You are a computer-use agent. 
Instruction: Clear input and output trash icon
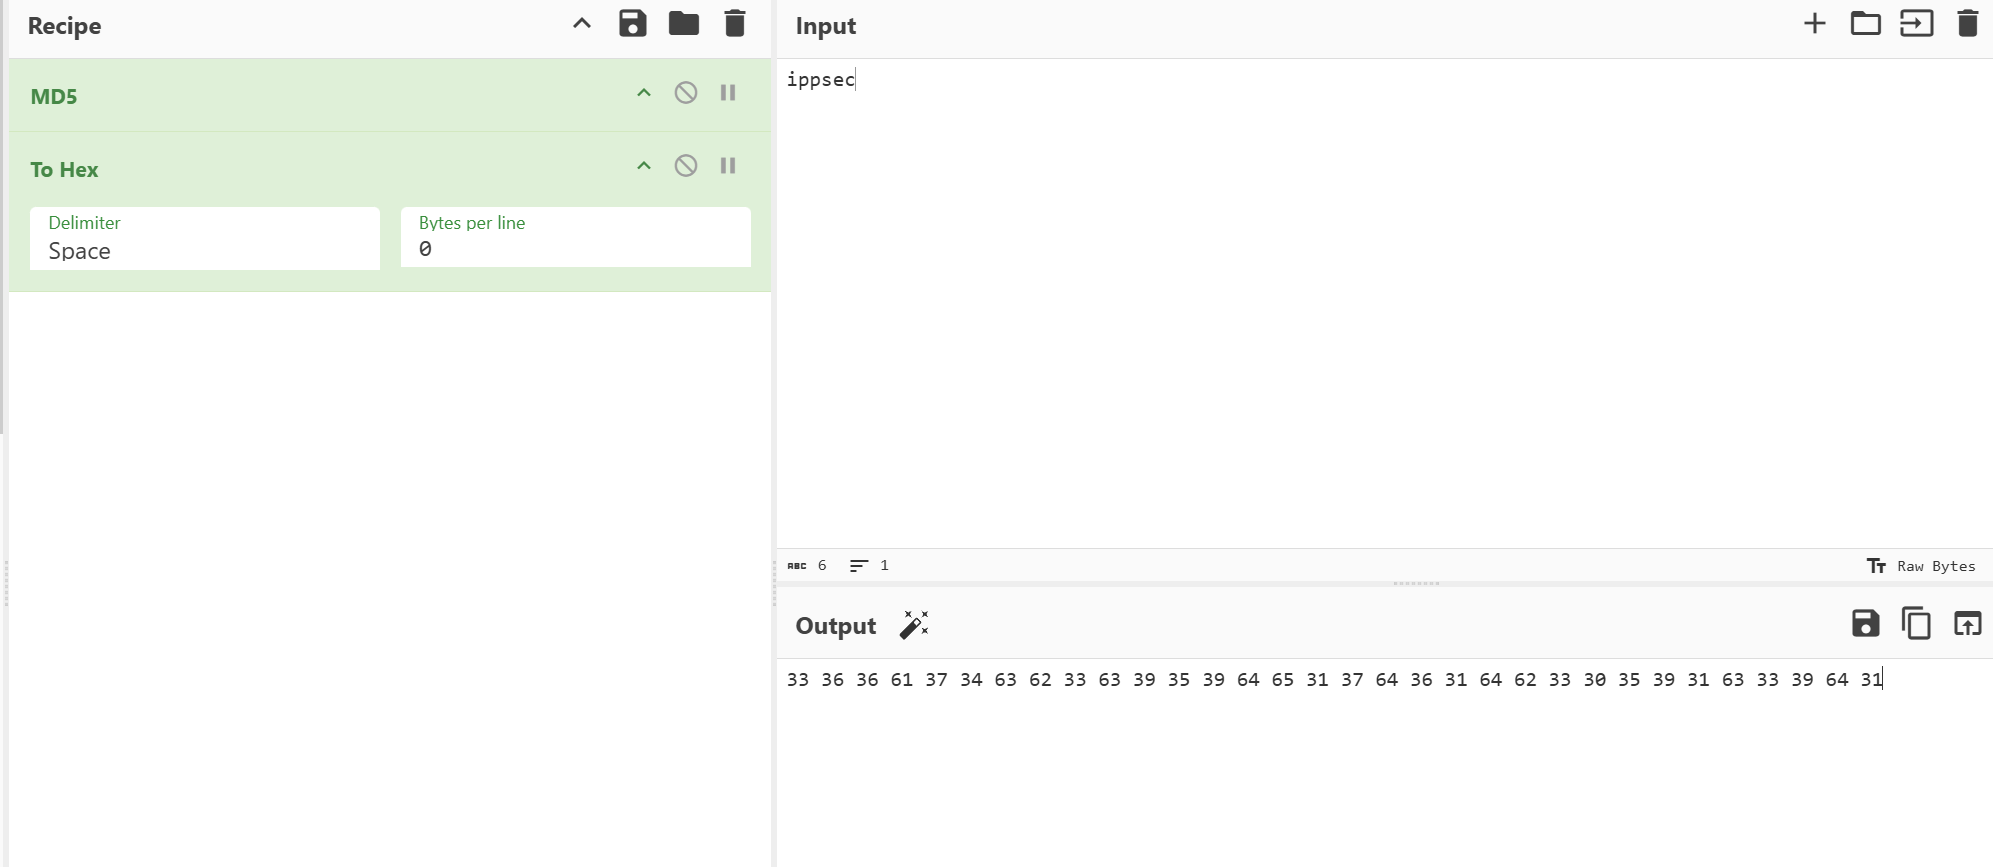[x=1968, y=24]
